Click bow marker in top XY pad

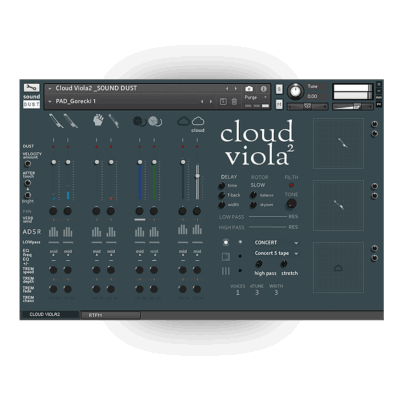343,143
